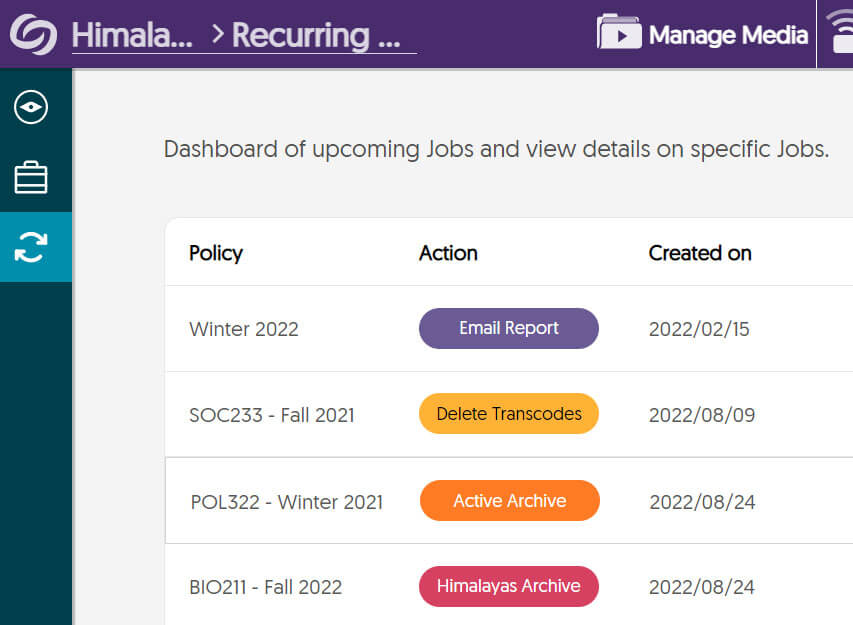Select the BIO211 - Fall 2022 policy

click(x=265, y=587)
